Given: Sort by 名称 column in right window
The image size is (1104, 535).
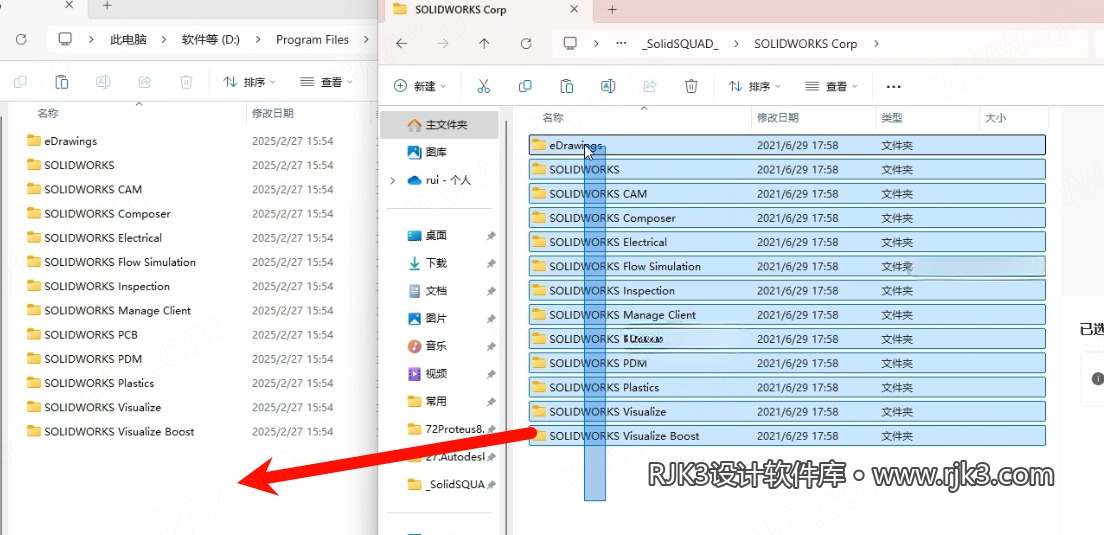Looking at the screenshot, I should pyautogui.click(x=553, y=118).
